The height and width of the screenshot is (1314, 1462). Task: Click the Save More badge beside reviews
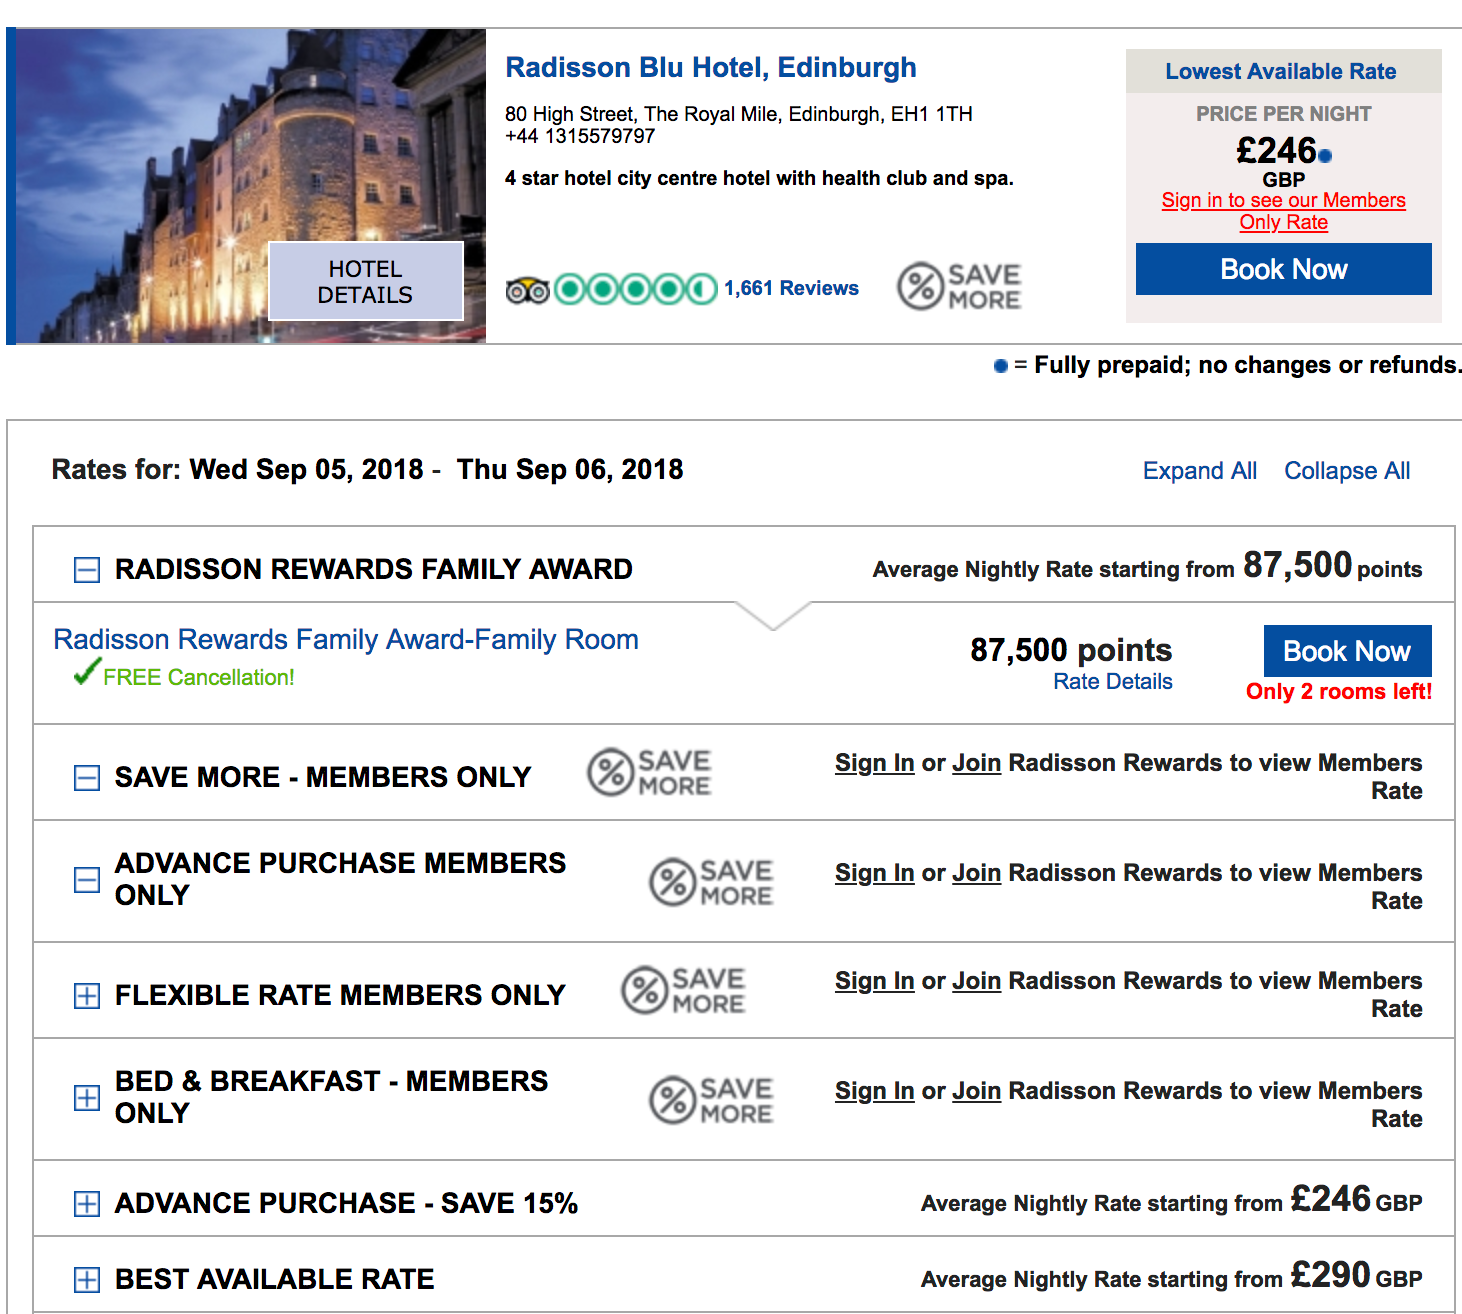pyautogui.click(x=959, y=286)
